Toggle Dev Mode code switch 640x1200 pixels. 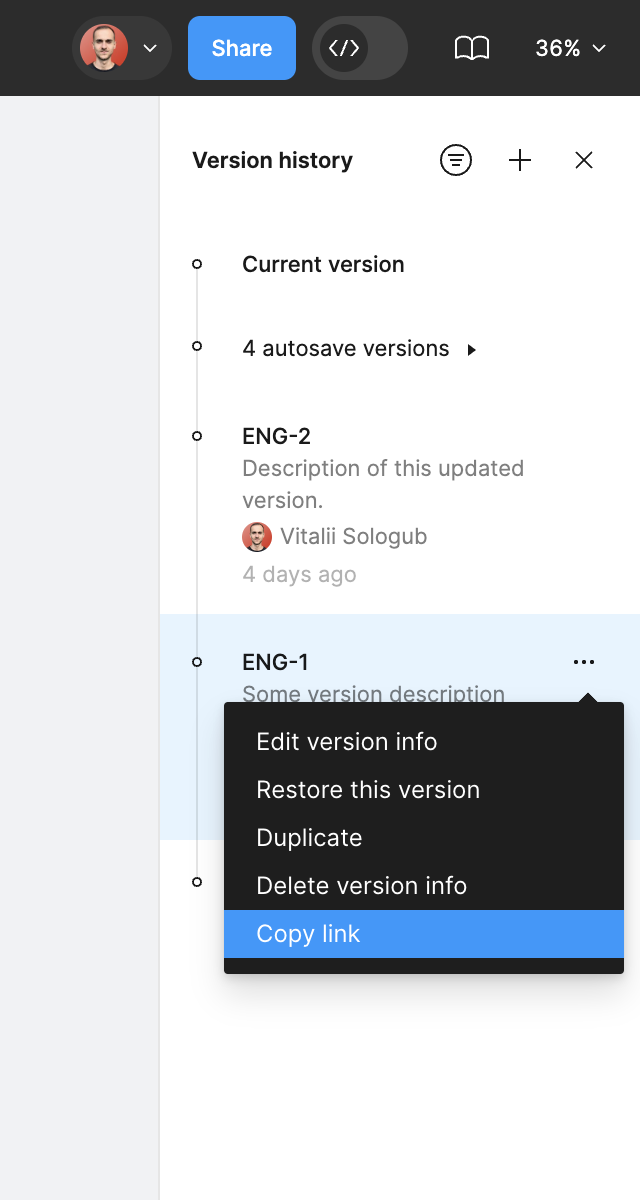coord(360,48)
